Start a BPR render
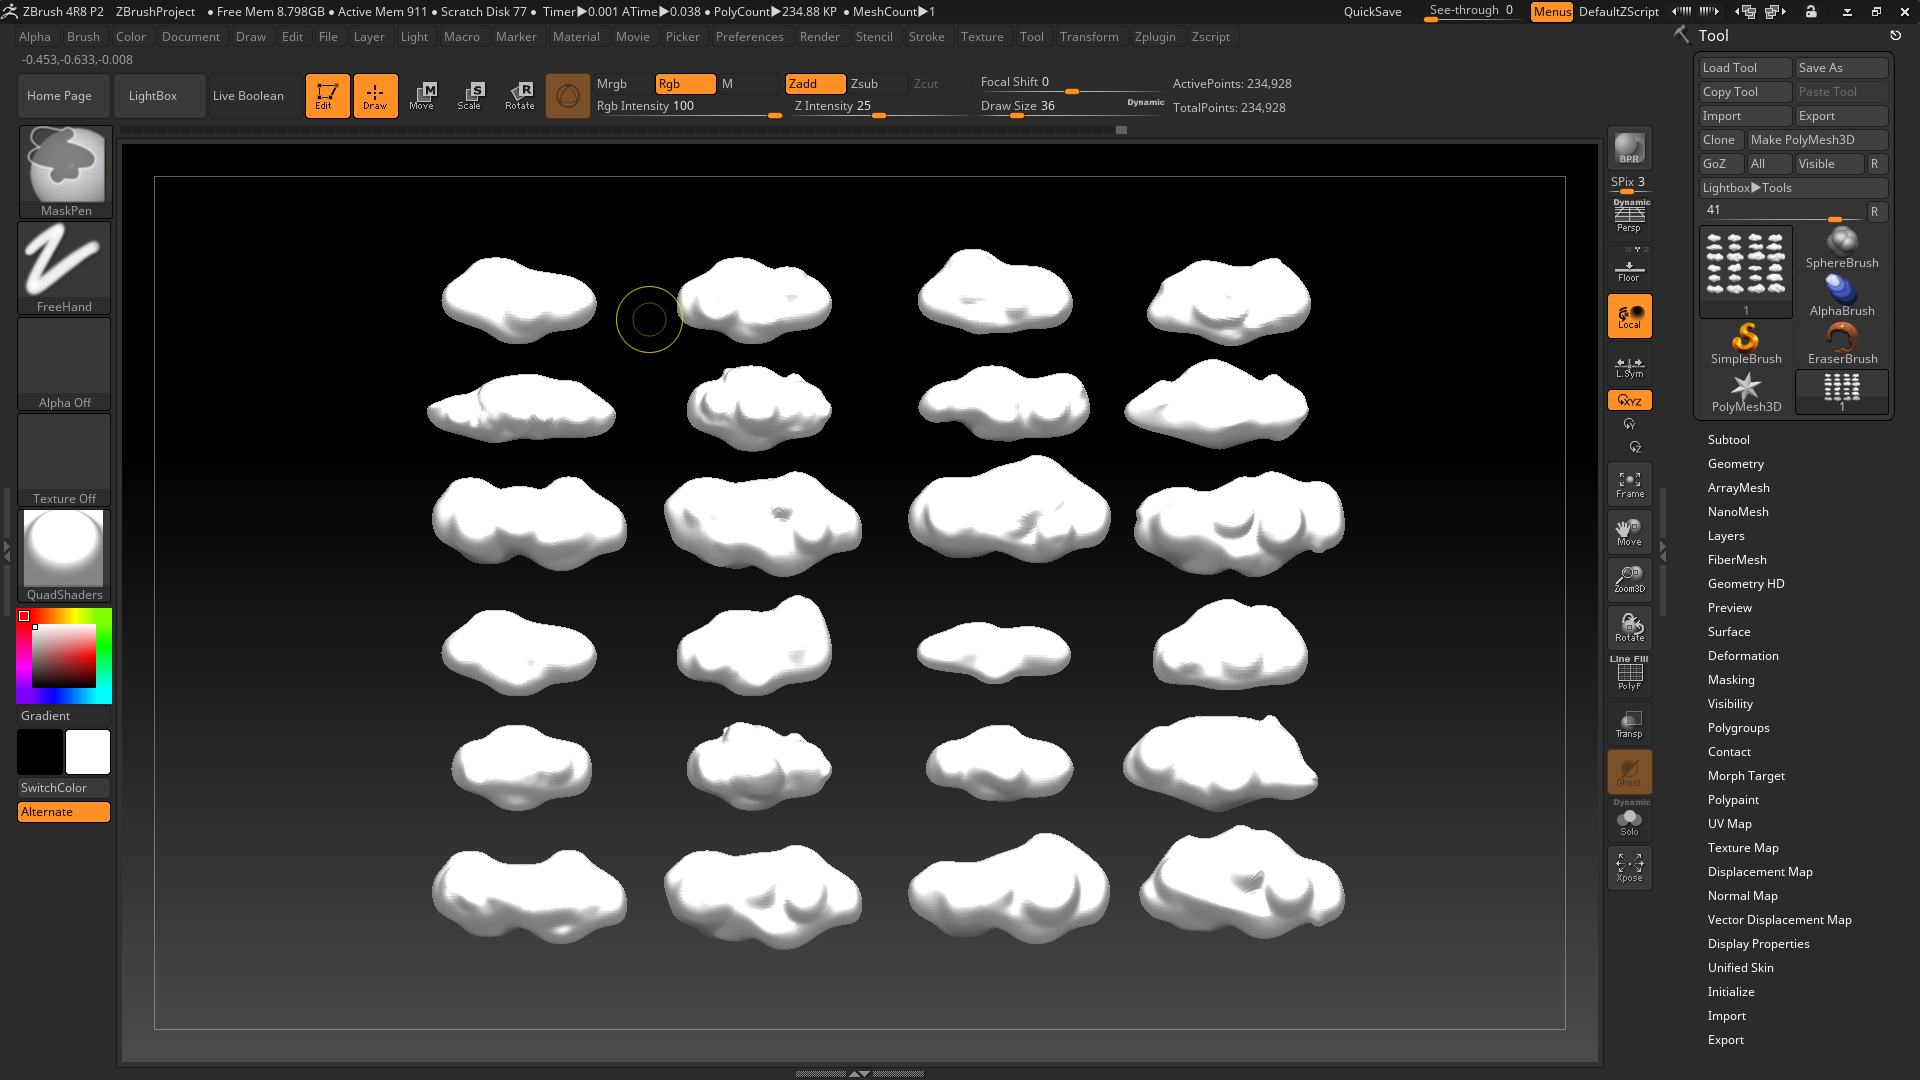1920x1080 pixels. [x=1629, y=148]
